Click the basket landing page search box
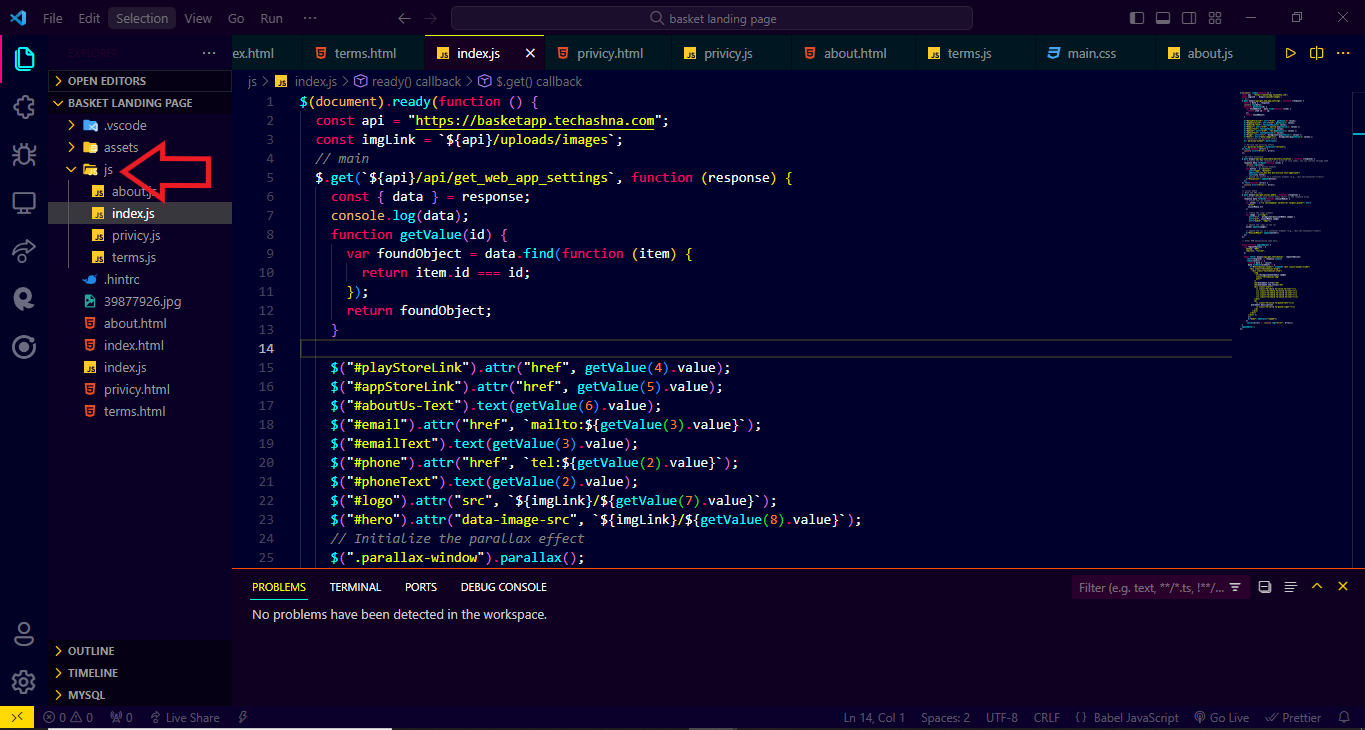The image size is (1365, 730). [x=712, y=18]
